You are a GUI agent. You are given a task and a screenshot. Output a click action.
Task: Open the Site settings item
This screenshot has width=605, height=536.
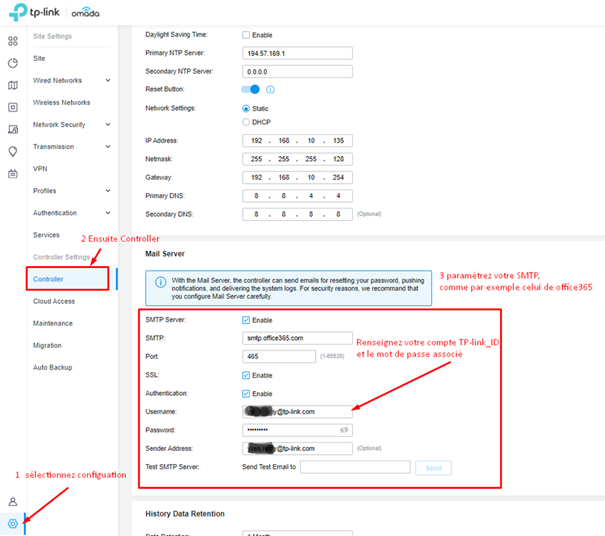point(39,59)
